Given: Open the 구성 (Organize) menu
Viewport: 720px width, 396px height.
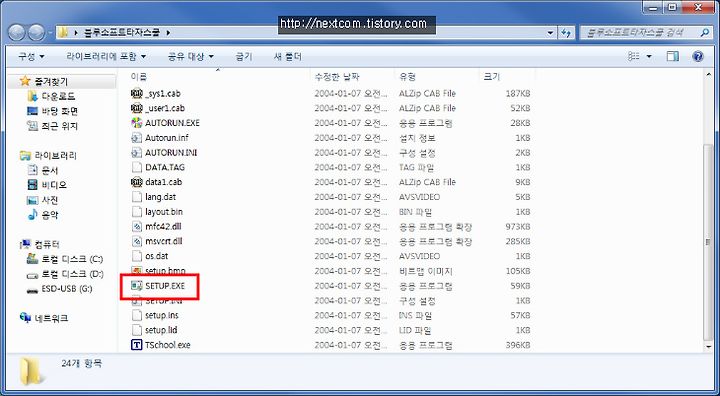Looking at the screenshot, I should click(31, 57).
